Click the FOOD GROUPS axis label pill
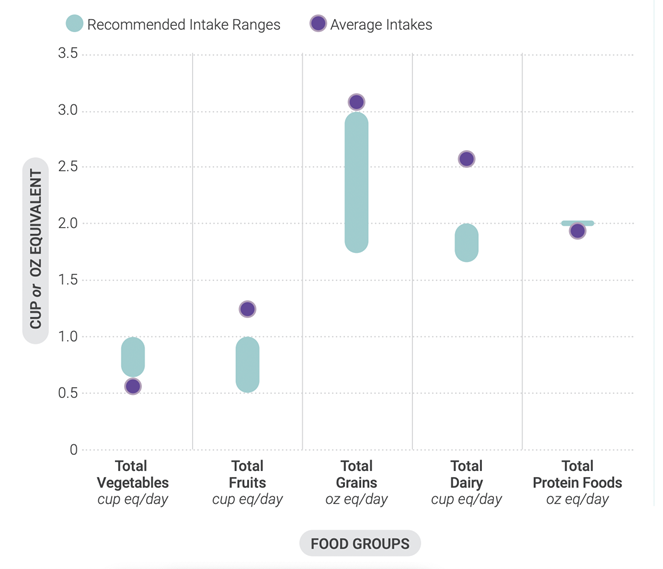Viewport: 663px width, 569px height. pyautogui.click(x=360, y=544)
